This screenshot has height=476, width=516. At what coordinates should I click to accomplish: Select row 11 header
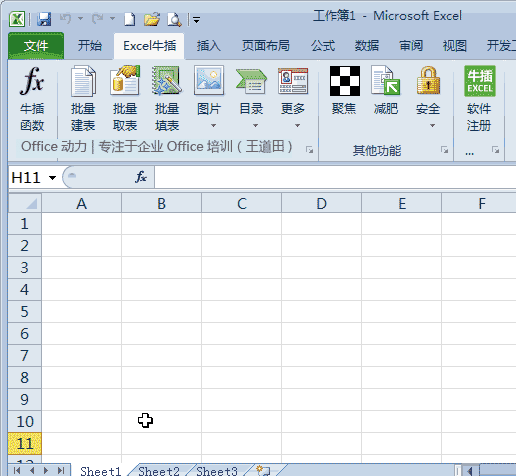[x=25, y=444]
